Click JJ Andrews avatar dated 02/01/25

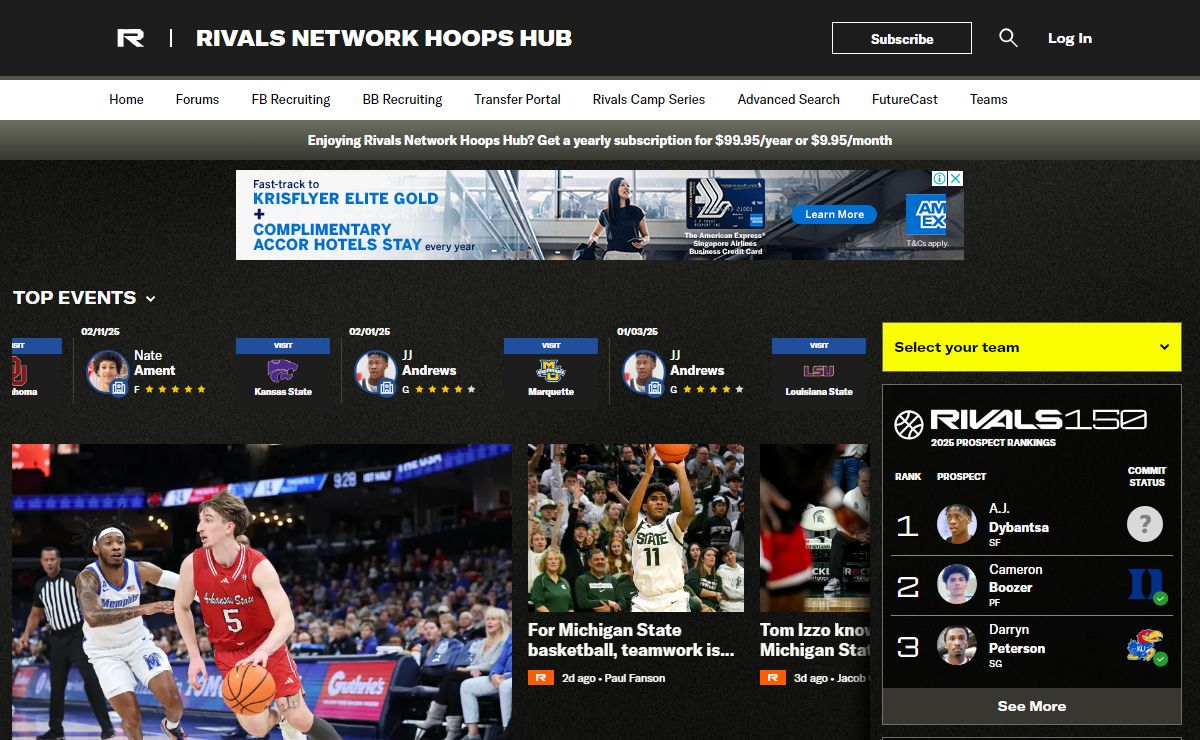(x=375, y=372)
